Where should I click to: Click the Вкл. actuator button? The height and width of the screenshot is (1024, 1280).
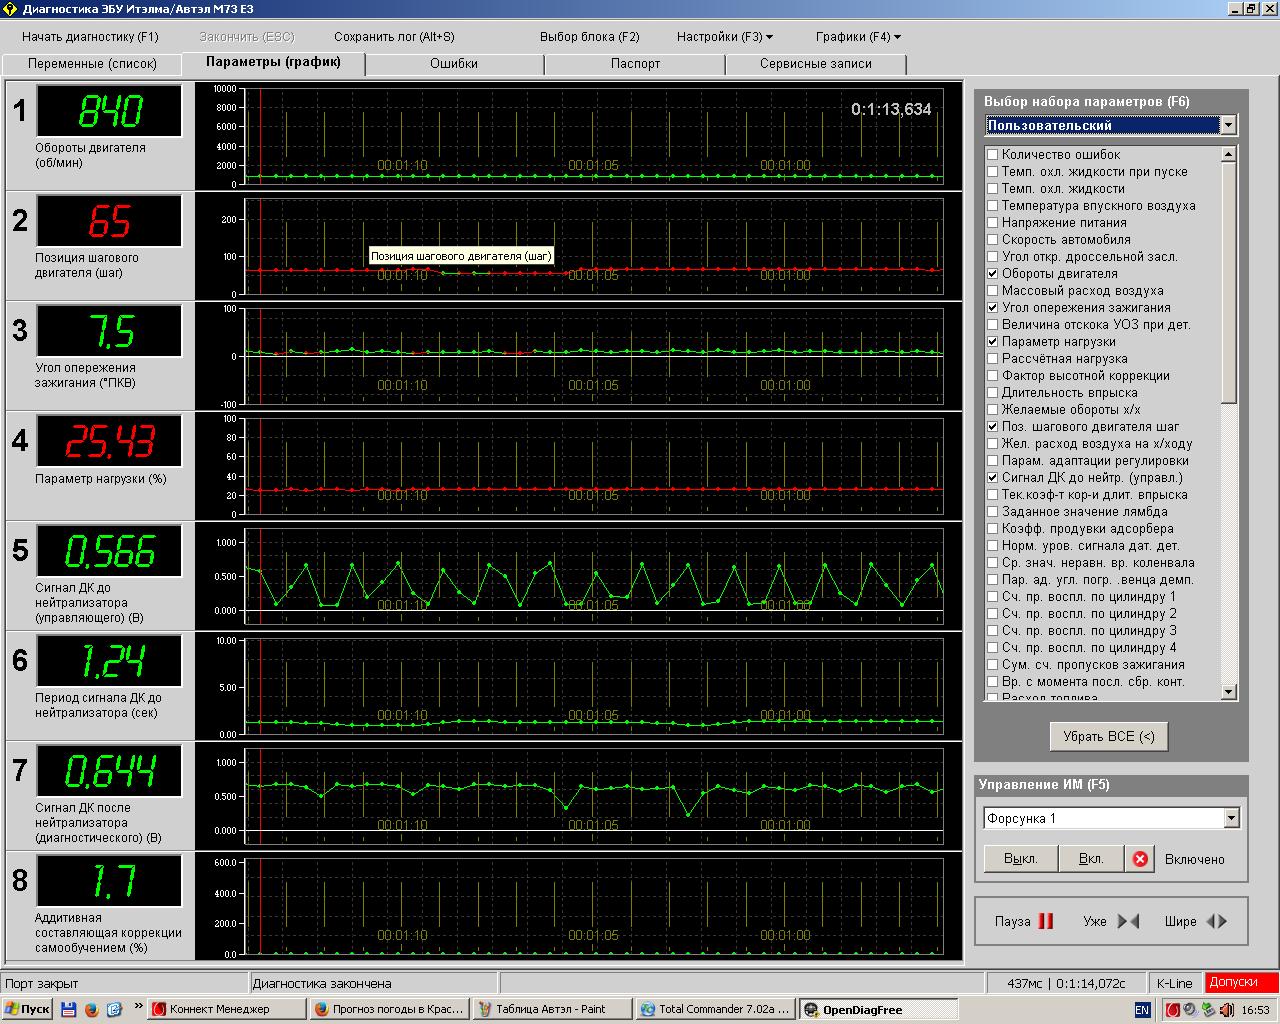tap(1091, 859)
